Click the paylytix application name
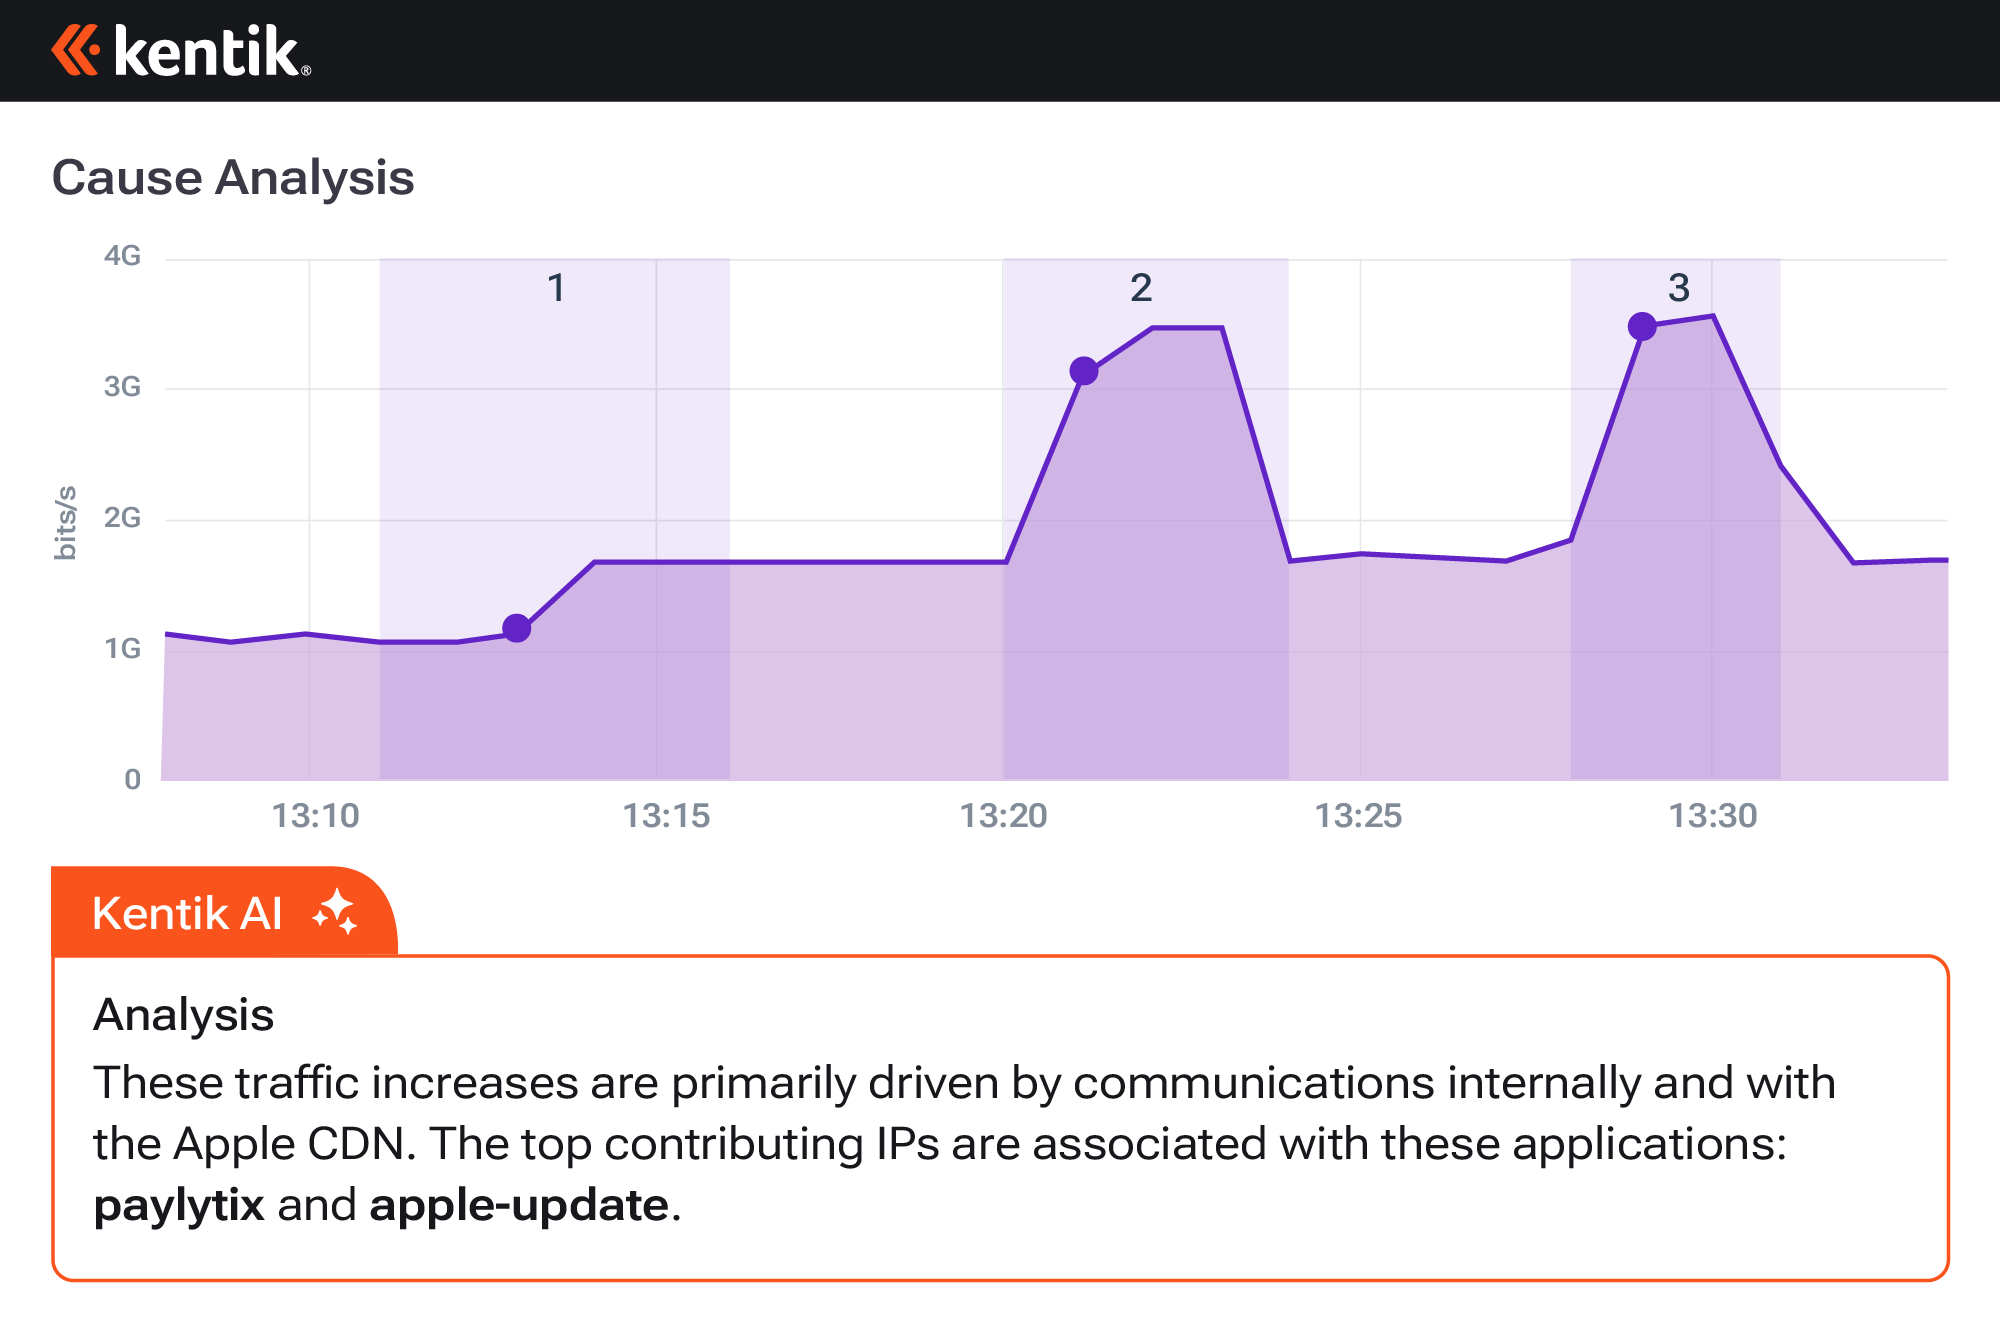Screen dimensions: 2000x1340 click(179, 1205)
